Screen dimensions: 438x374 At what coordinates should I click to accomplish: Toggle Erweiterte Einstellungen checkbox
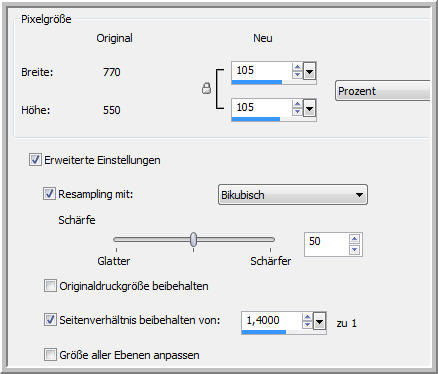click(x=35, y=160)
